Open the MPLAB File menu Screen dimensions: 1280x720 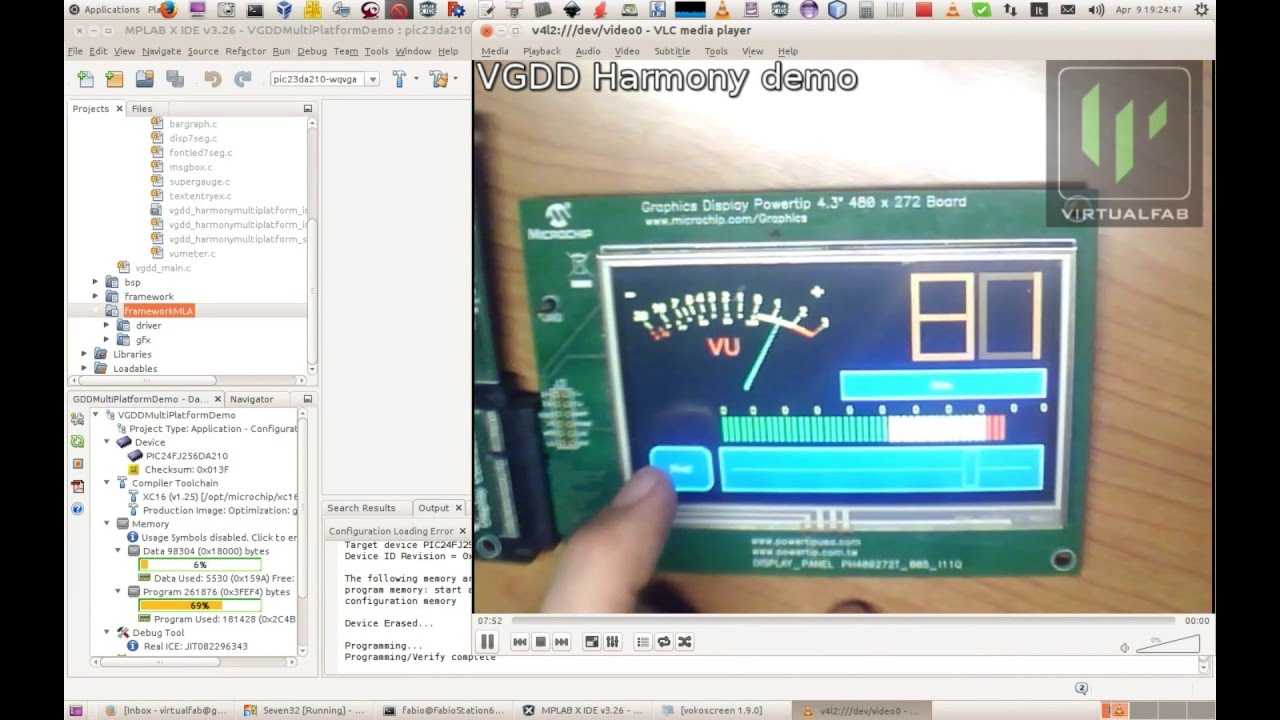pyautogui.click(x=75, y=51)
